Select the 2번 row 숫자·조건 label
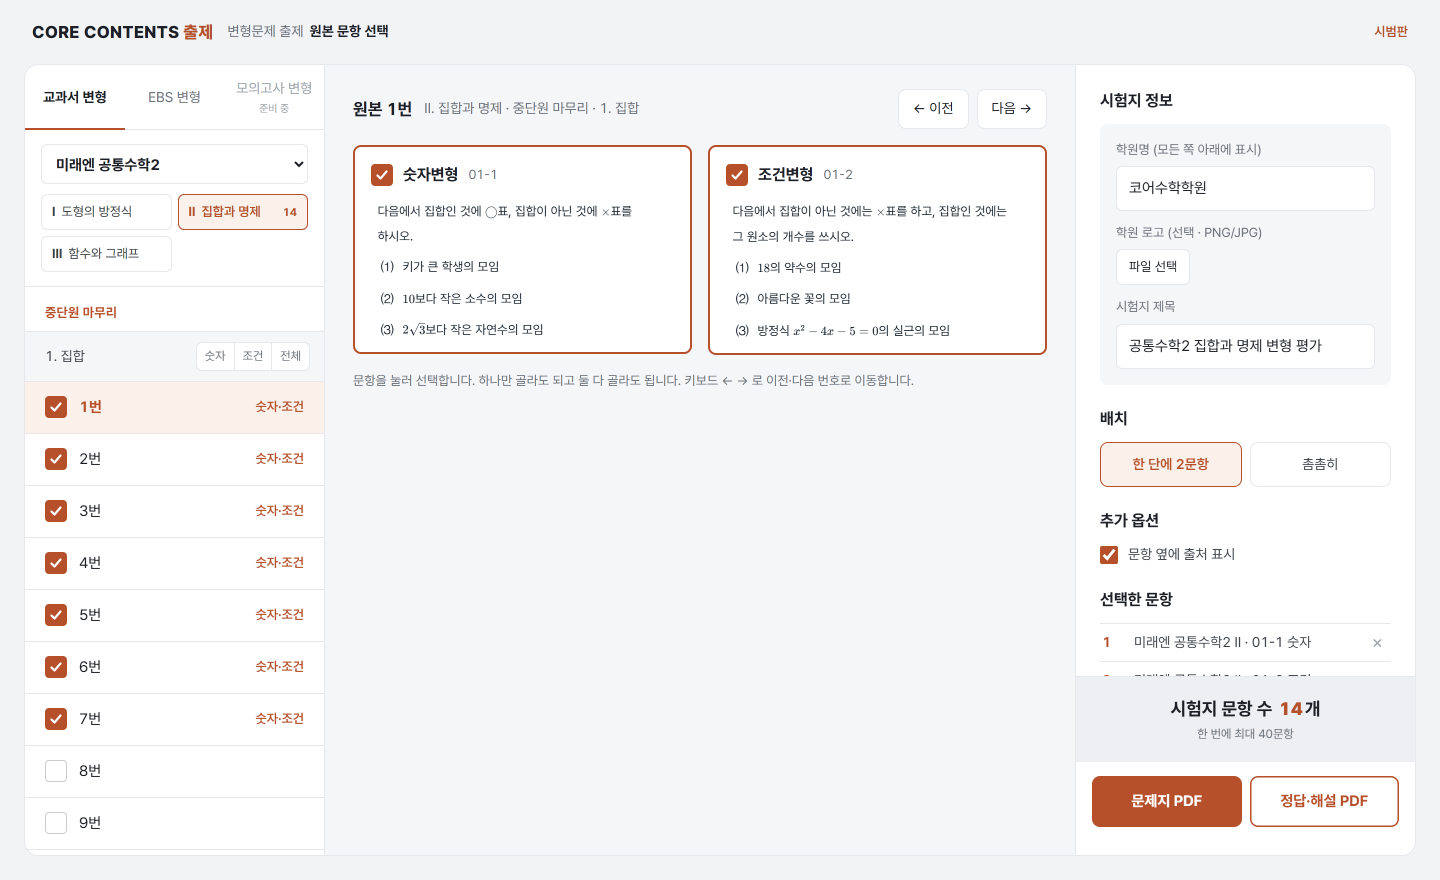 click(279, 459)
